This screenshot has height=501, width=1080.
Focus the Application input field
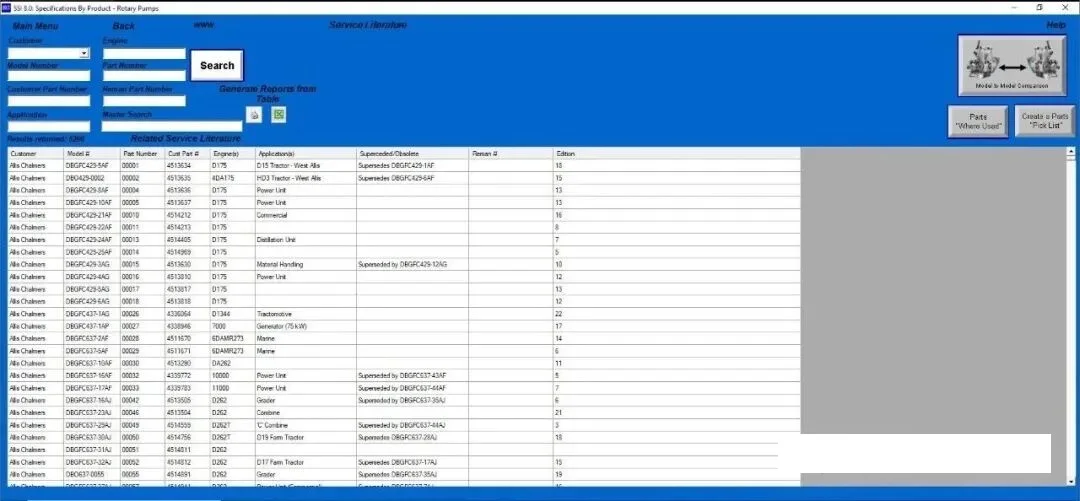click(x=49, y=126)
